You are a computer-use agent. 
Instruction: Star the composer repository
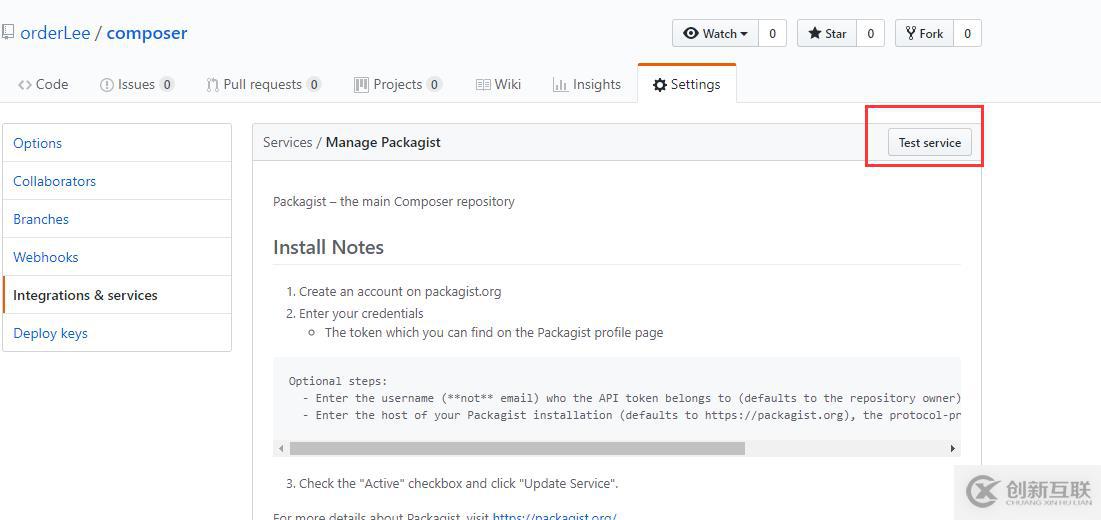(x=827, y=33)
